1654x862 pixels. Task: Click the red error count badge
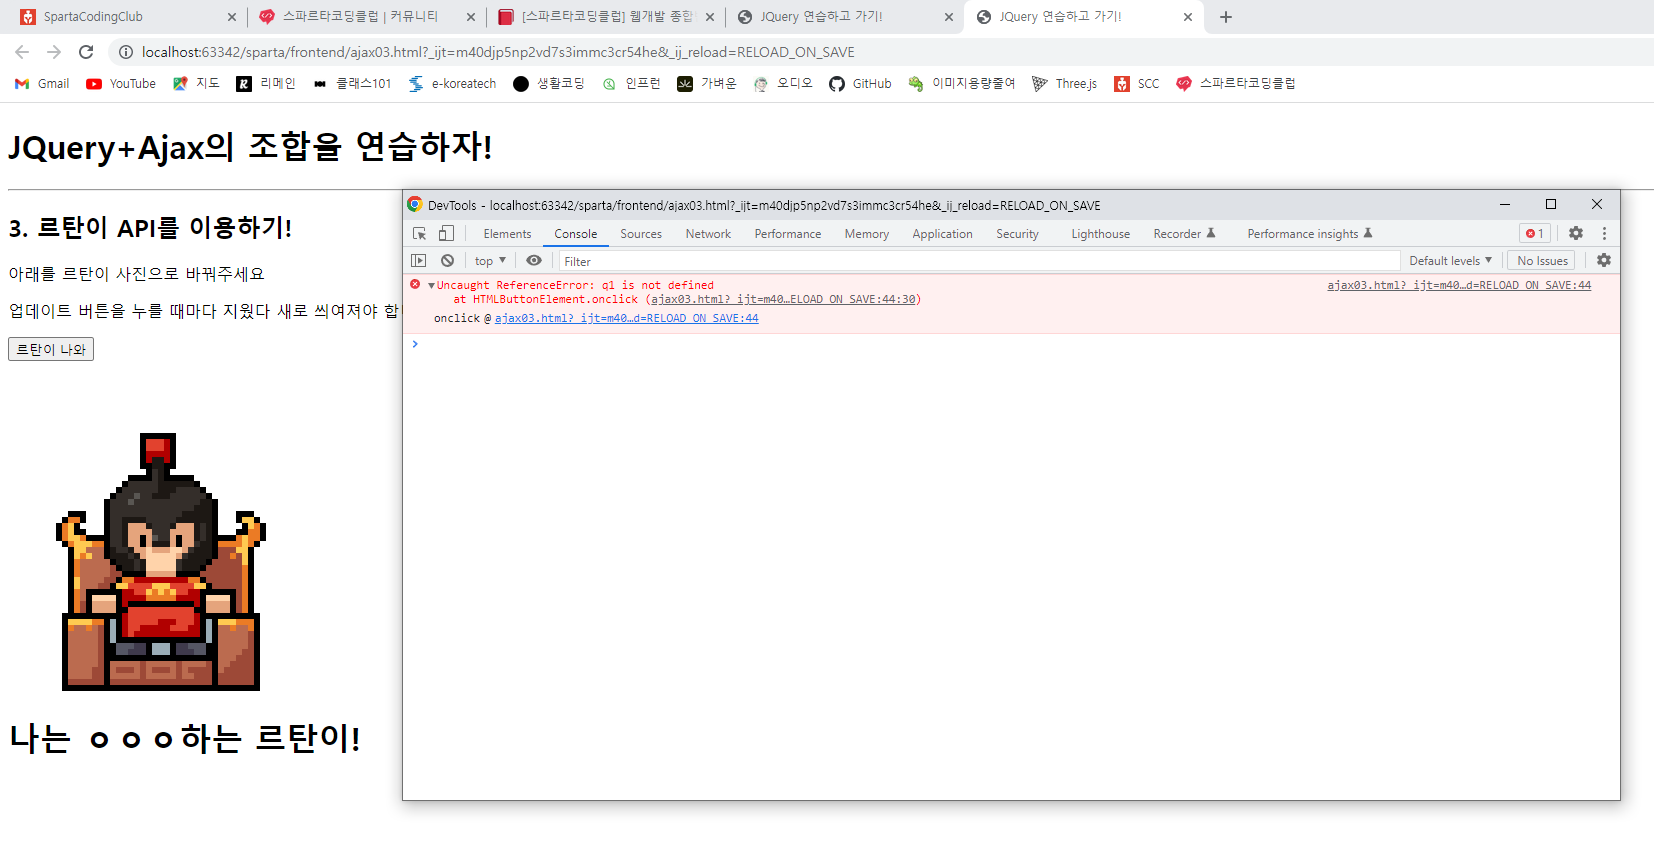pyautogui.click(x=1535, y=233)
